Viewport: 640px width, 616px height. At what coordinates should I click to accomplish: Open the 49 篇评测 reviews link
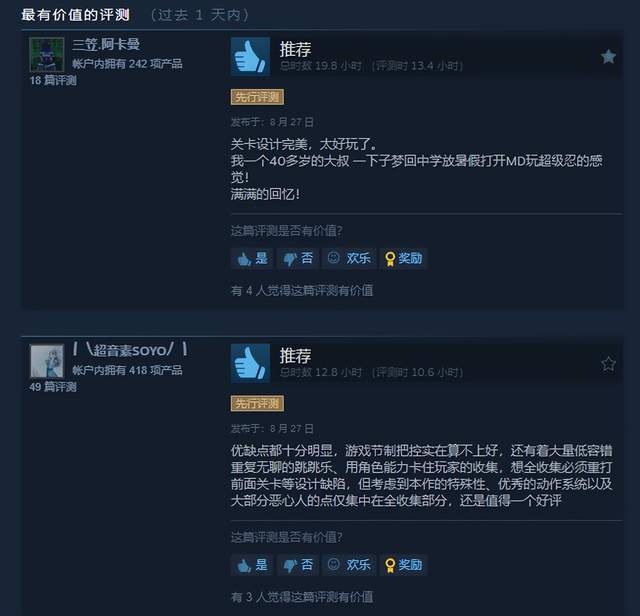53,387
